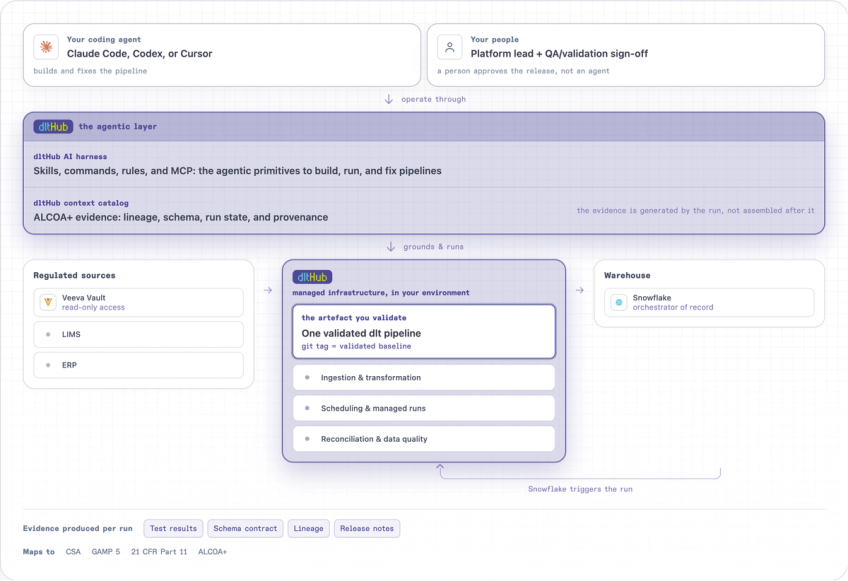Open the Veeva Vault source row
This screenshot has width=848, height=581.
[138, 302]
